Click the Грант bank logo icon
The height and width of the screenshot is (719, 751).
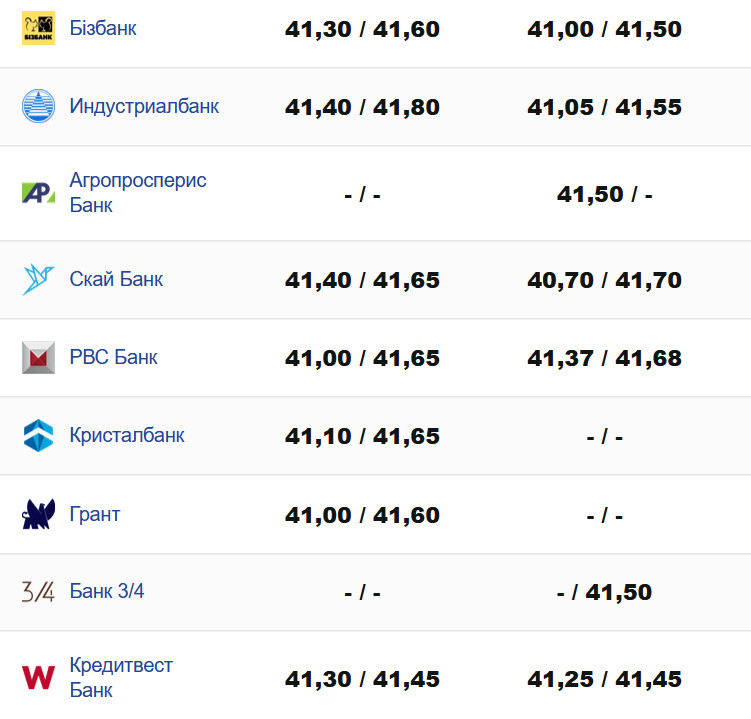[x=38, y=514]
